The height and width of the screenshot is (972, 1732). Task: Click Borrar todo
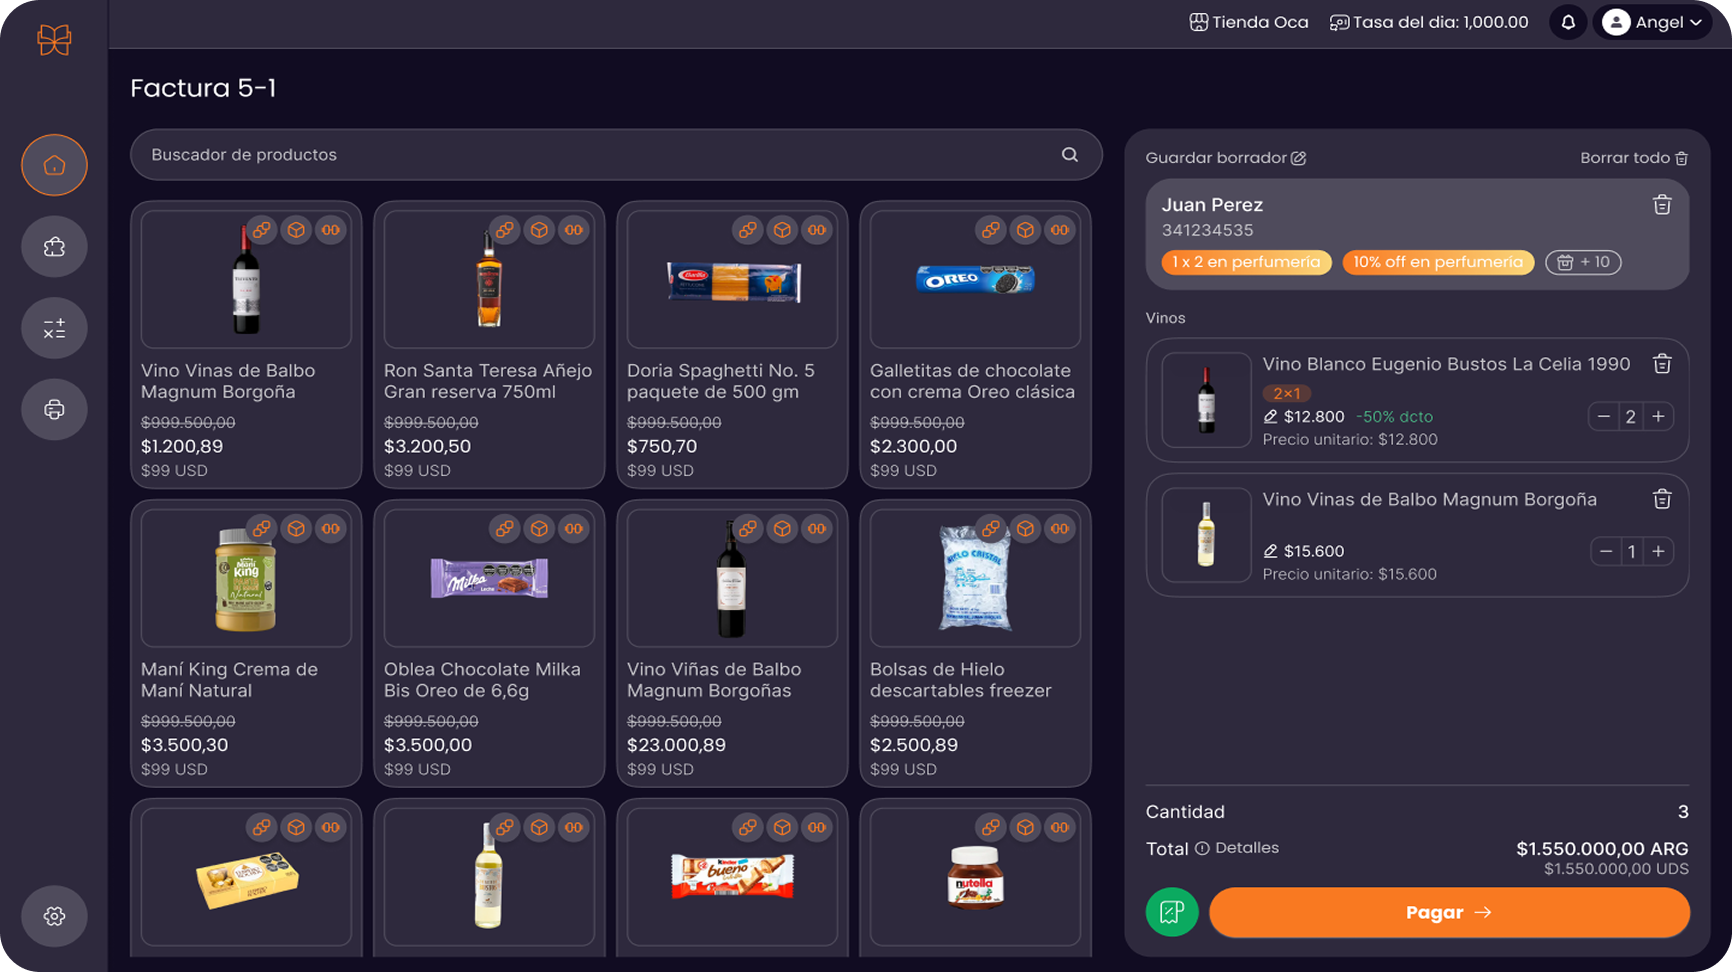click(1633, 158)
